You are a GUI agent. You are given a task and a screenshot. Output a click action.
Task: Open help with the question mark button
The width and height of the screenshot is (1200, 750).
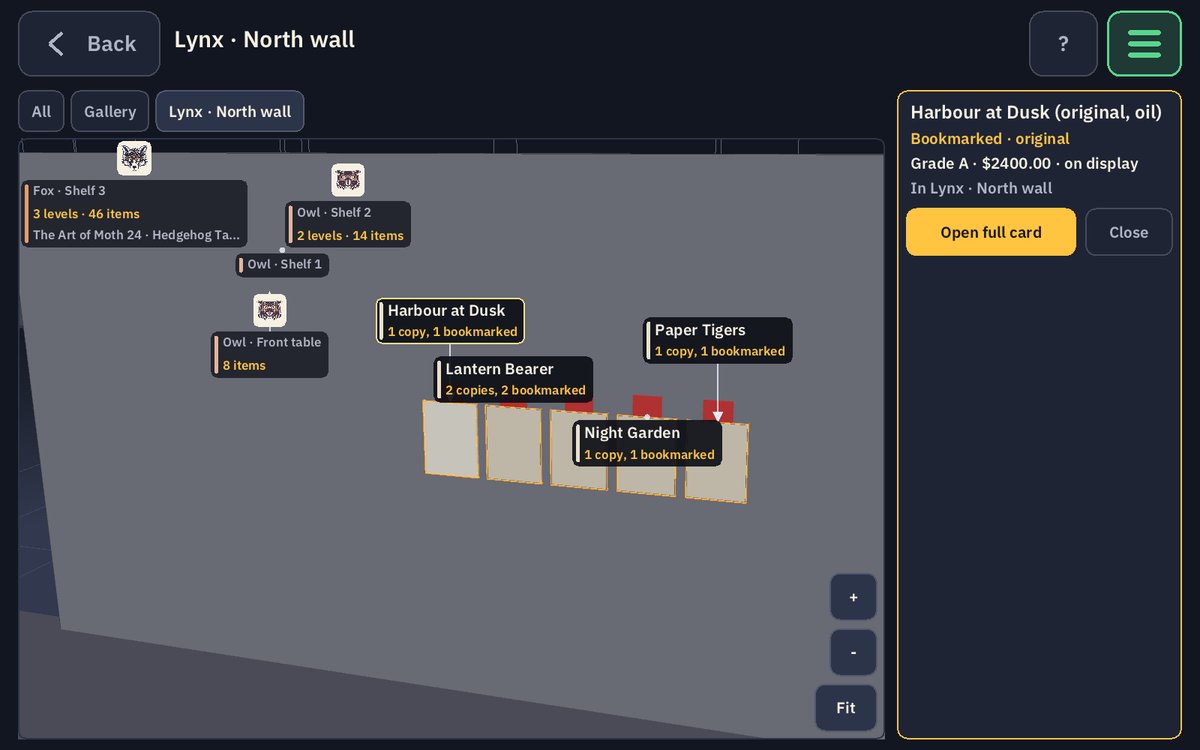tap(1063, 44)
